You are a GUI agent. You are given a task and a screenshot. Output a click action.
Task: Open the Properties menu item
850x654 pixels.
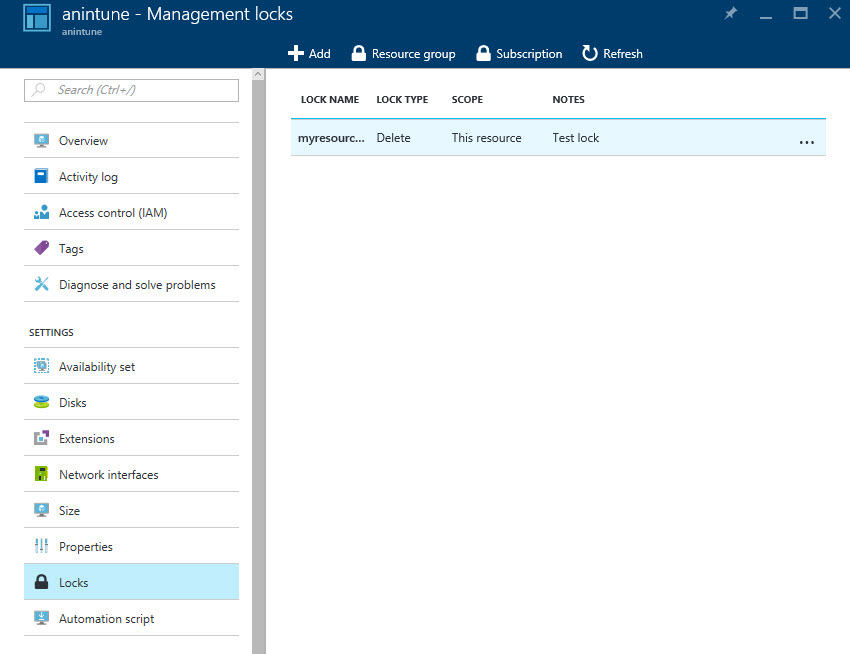[x=131, y=546]
